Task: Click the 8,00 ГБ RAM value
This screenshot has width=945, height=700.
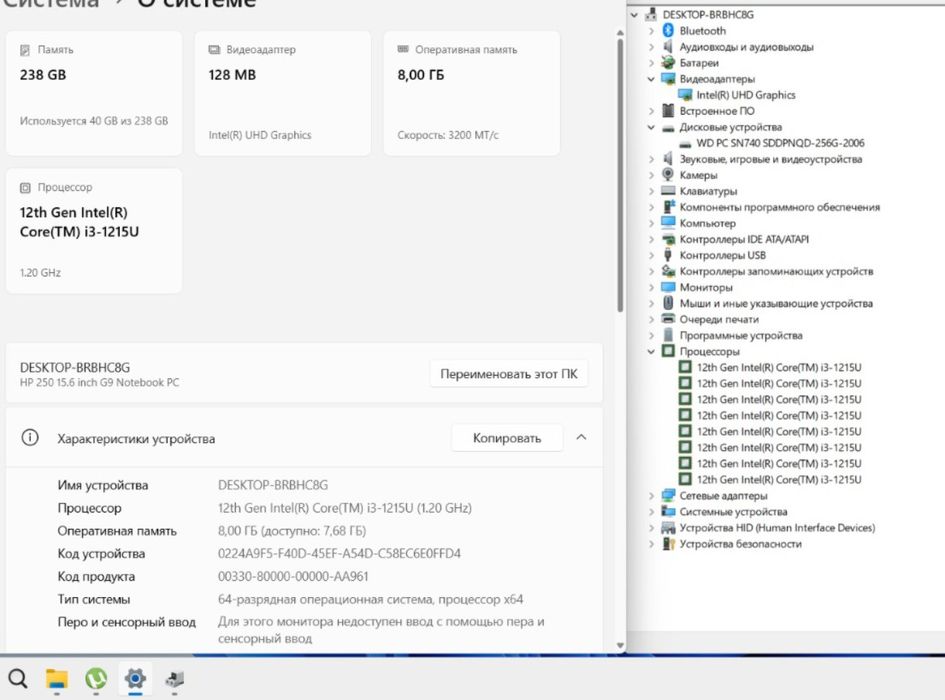Action: pos(421,75)
